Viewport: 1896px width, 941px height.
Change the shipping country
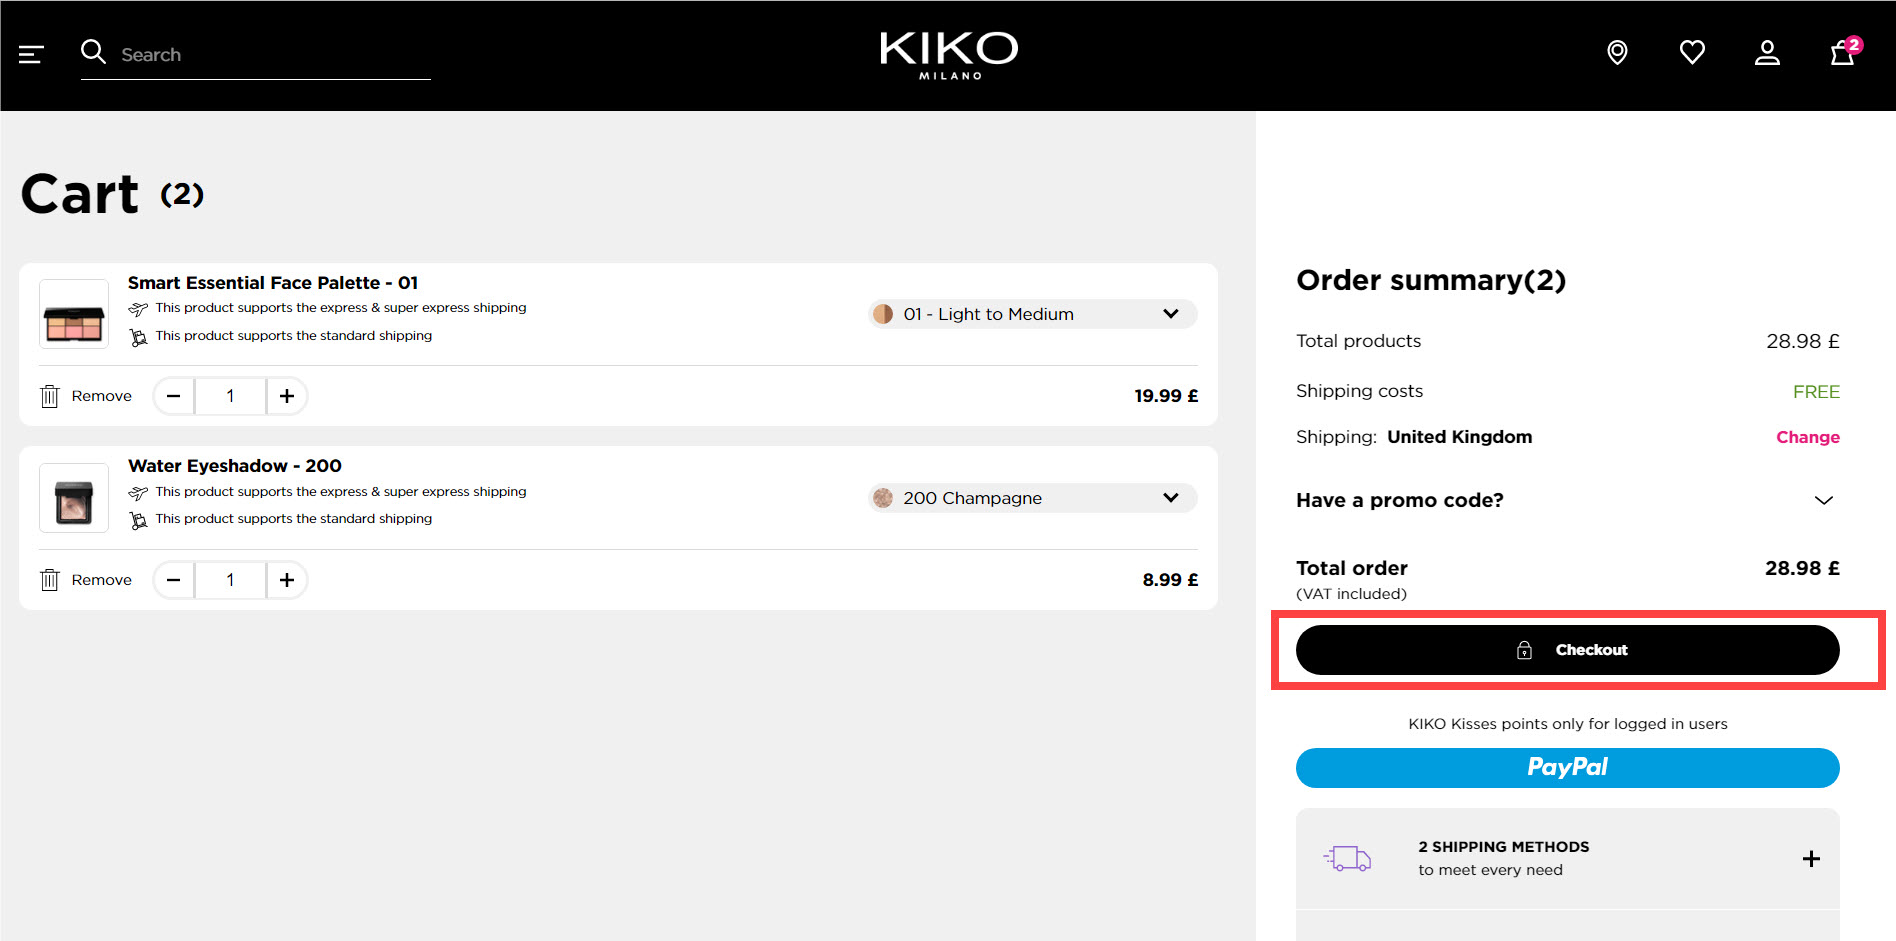(x=1807, y=437)
